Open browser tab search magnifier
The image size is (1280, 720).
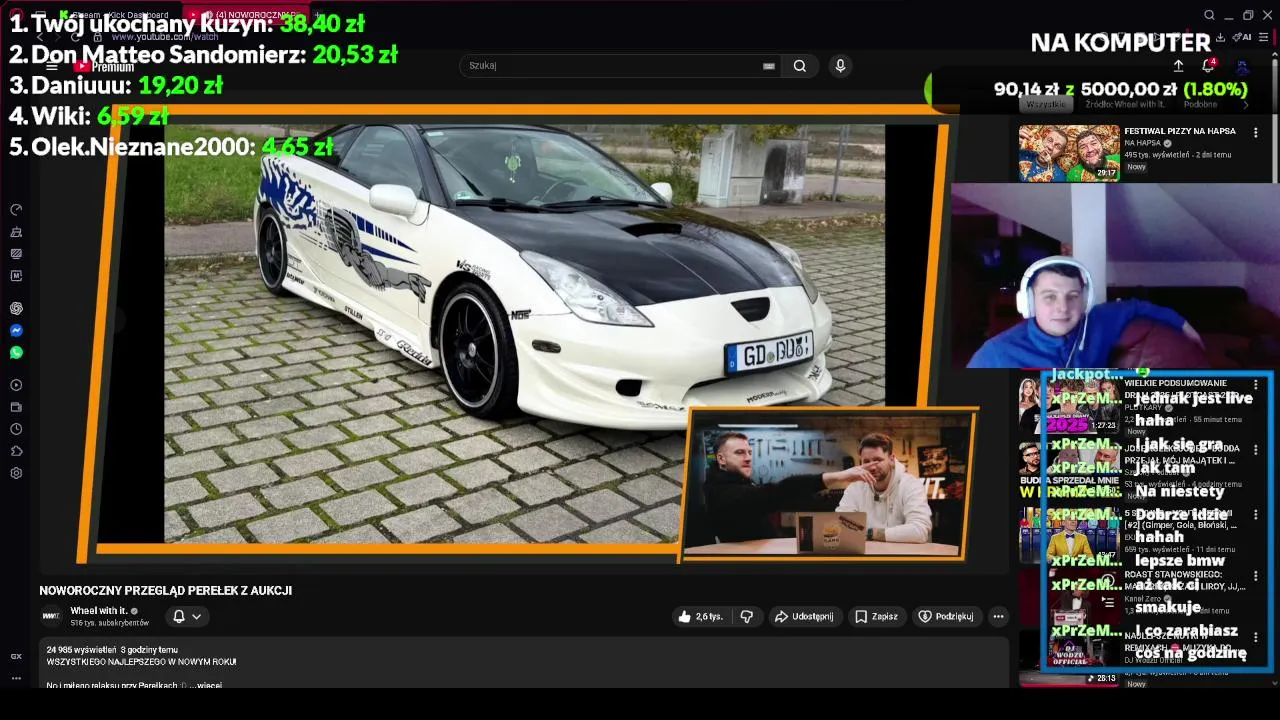click(x=1209, y=15)
